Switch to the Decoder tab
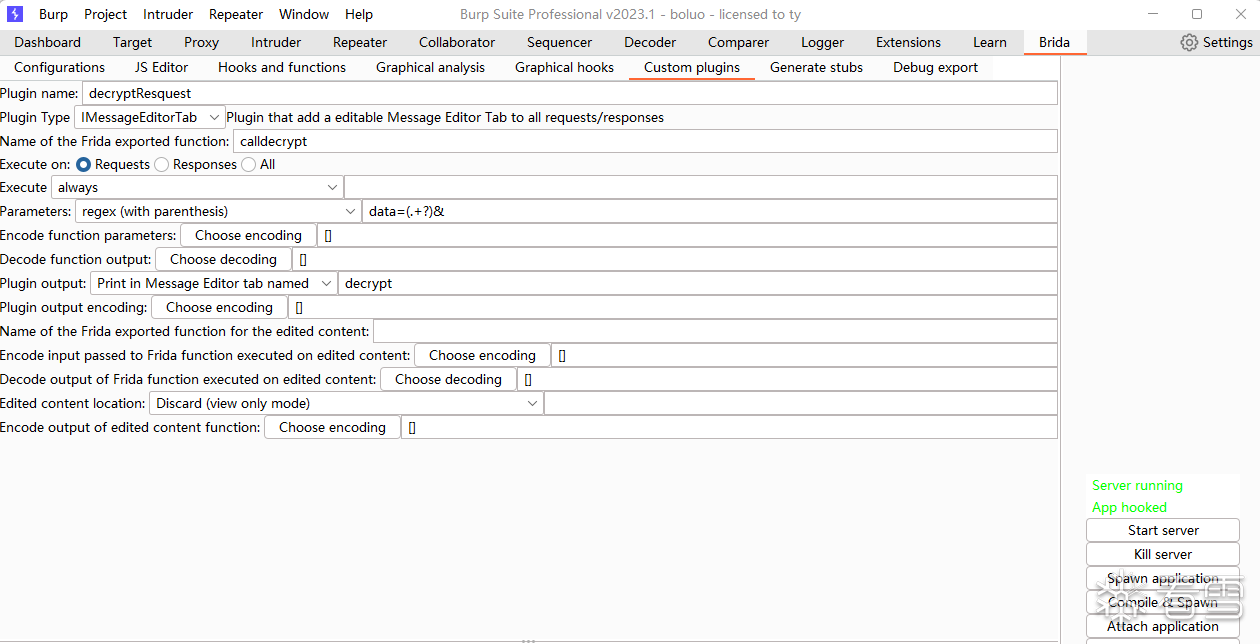The height and width of the screenshot is (644, 1260). [650, 42]
